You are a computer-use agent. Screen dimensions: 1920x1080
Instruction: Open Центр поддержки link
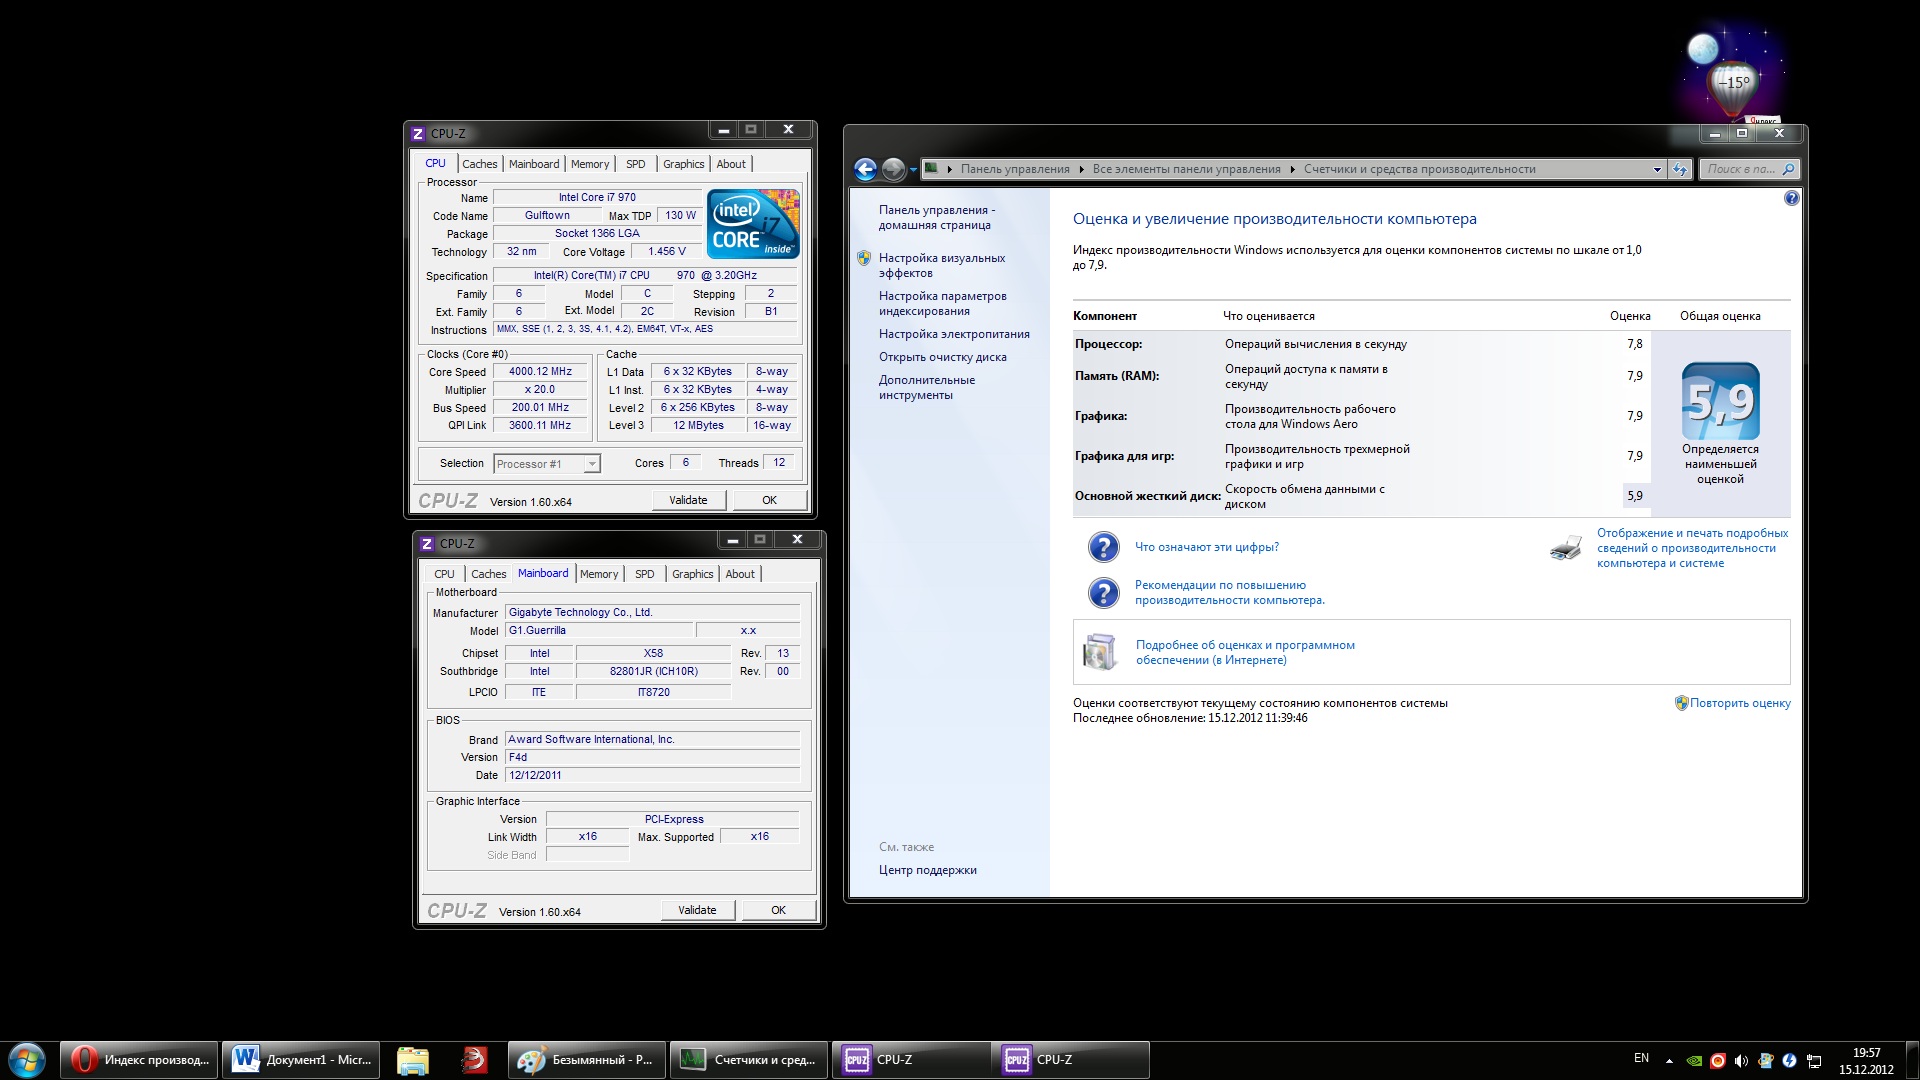[x=928, y=870]
